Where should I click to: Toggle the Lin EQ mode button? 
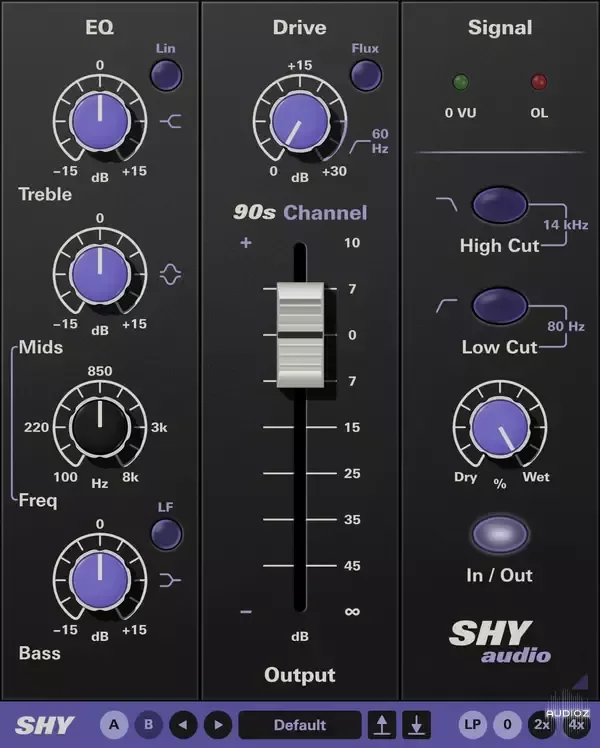[x=166, y=75]
